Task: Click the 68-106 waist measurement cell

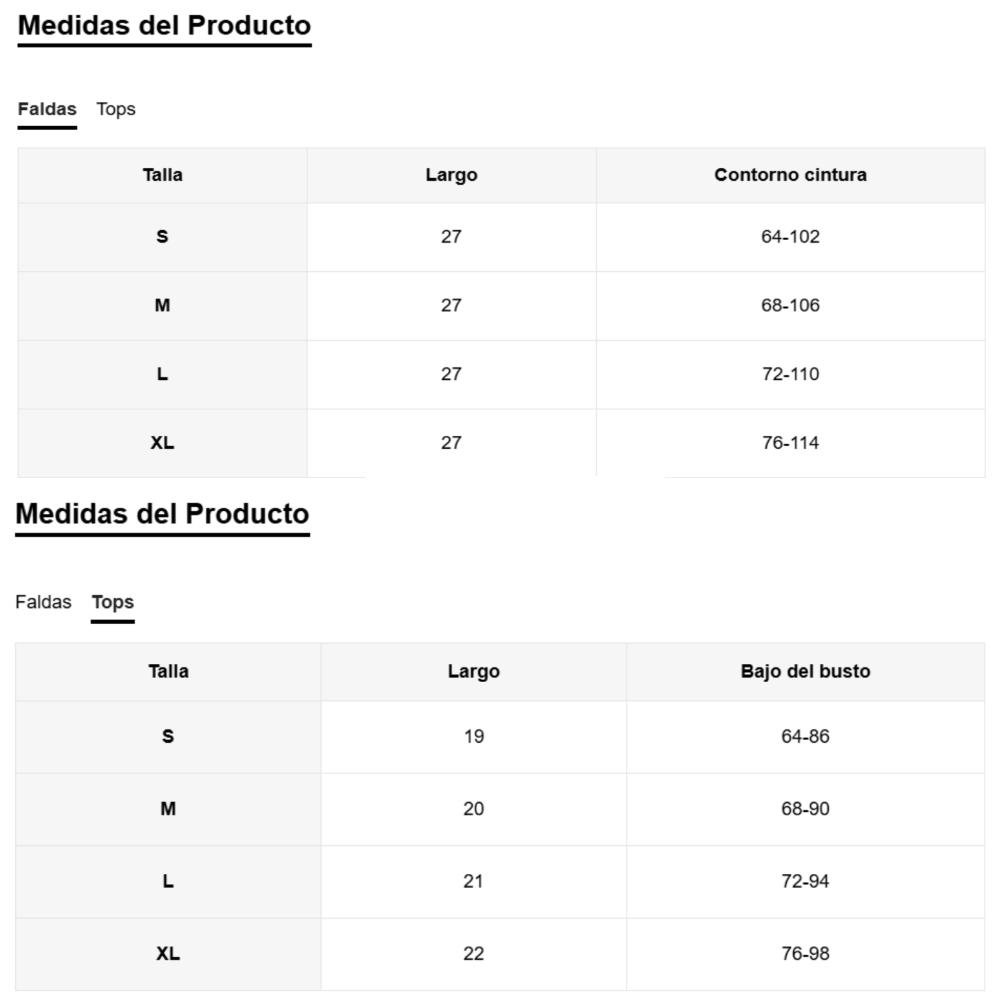Action: tap(790, 305)
